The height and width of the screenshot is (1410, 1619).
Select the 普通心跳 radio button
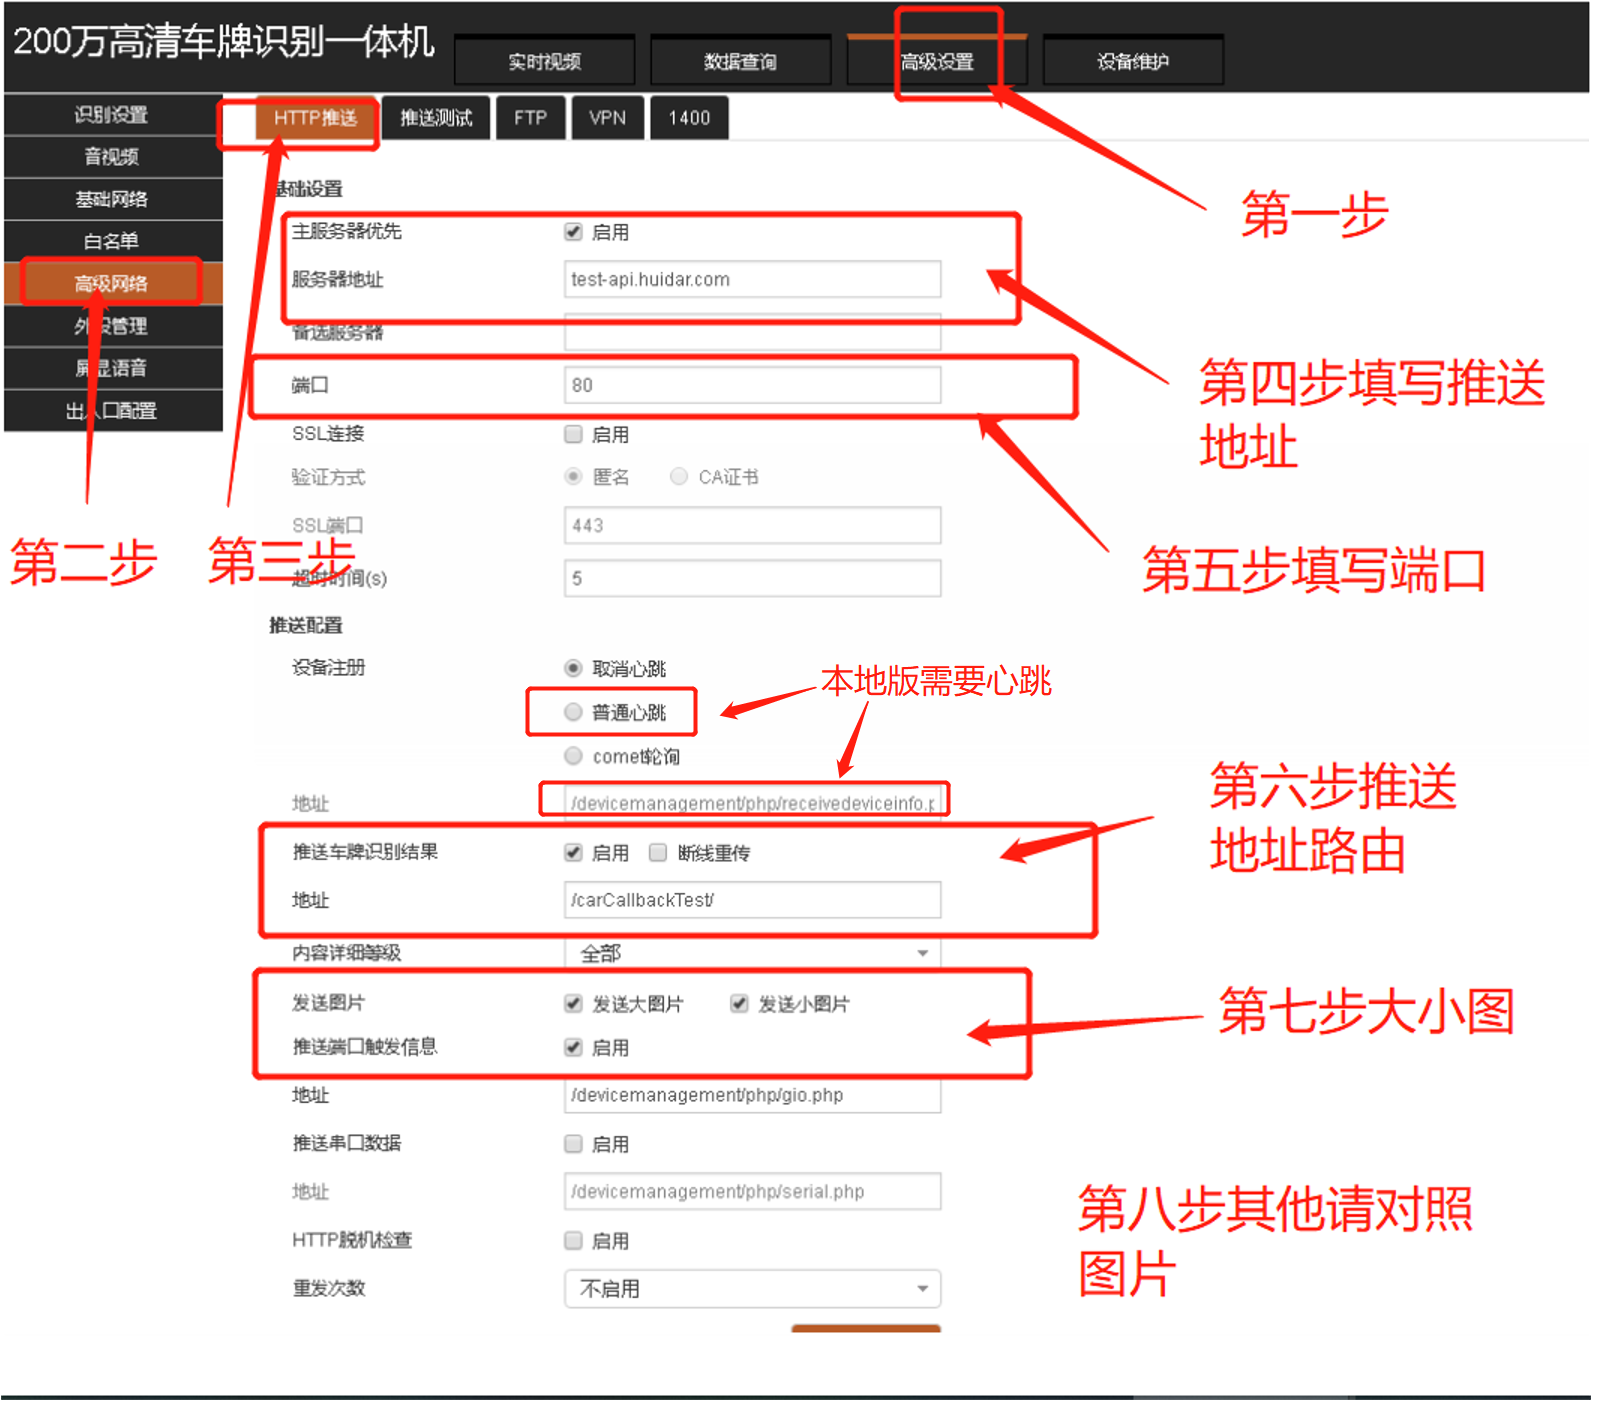click(x=573, y=712)
